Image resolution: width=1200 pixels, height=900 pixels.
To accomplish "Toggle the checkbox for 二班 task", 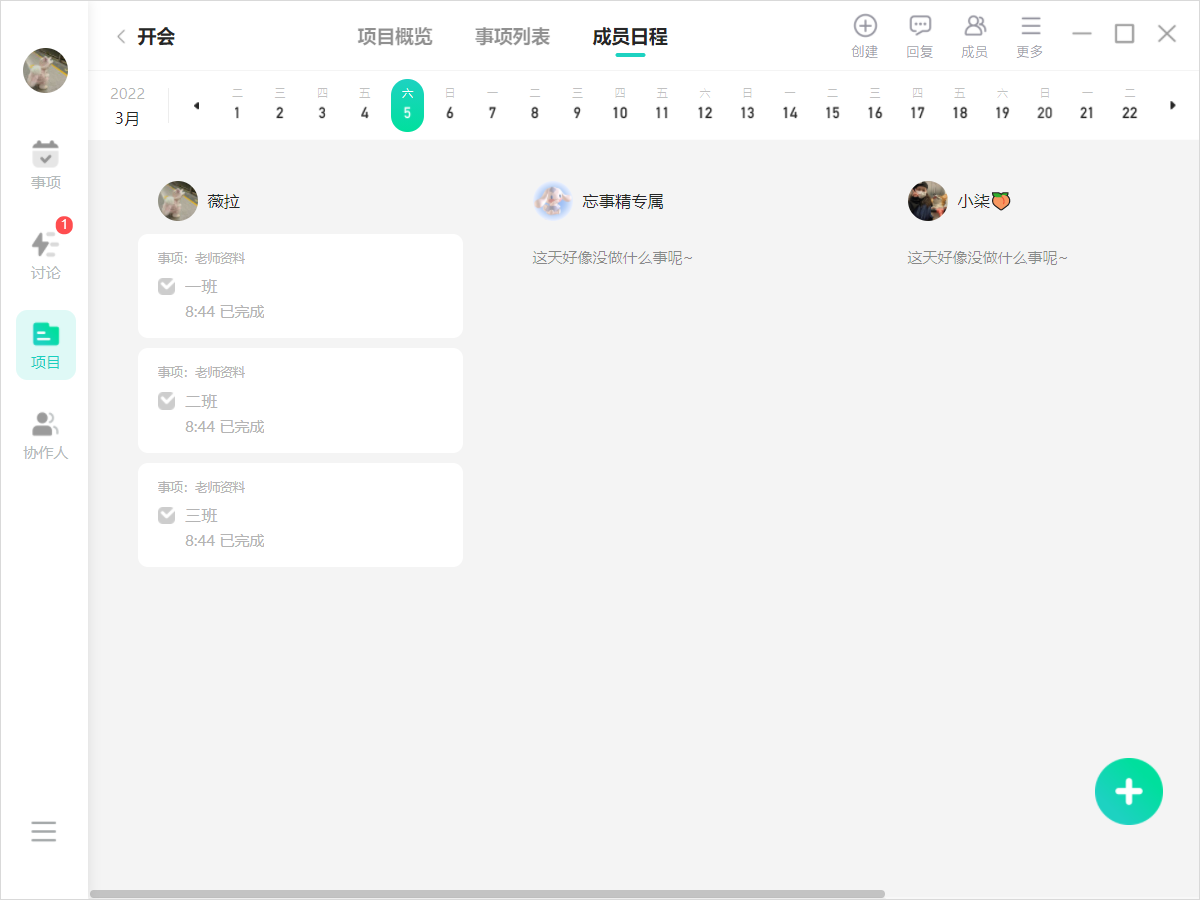I will click(x=167, y=401).
